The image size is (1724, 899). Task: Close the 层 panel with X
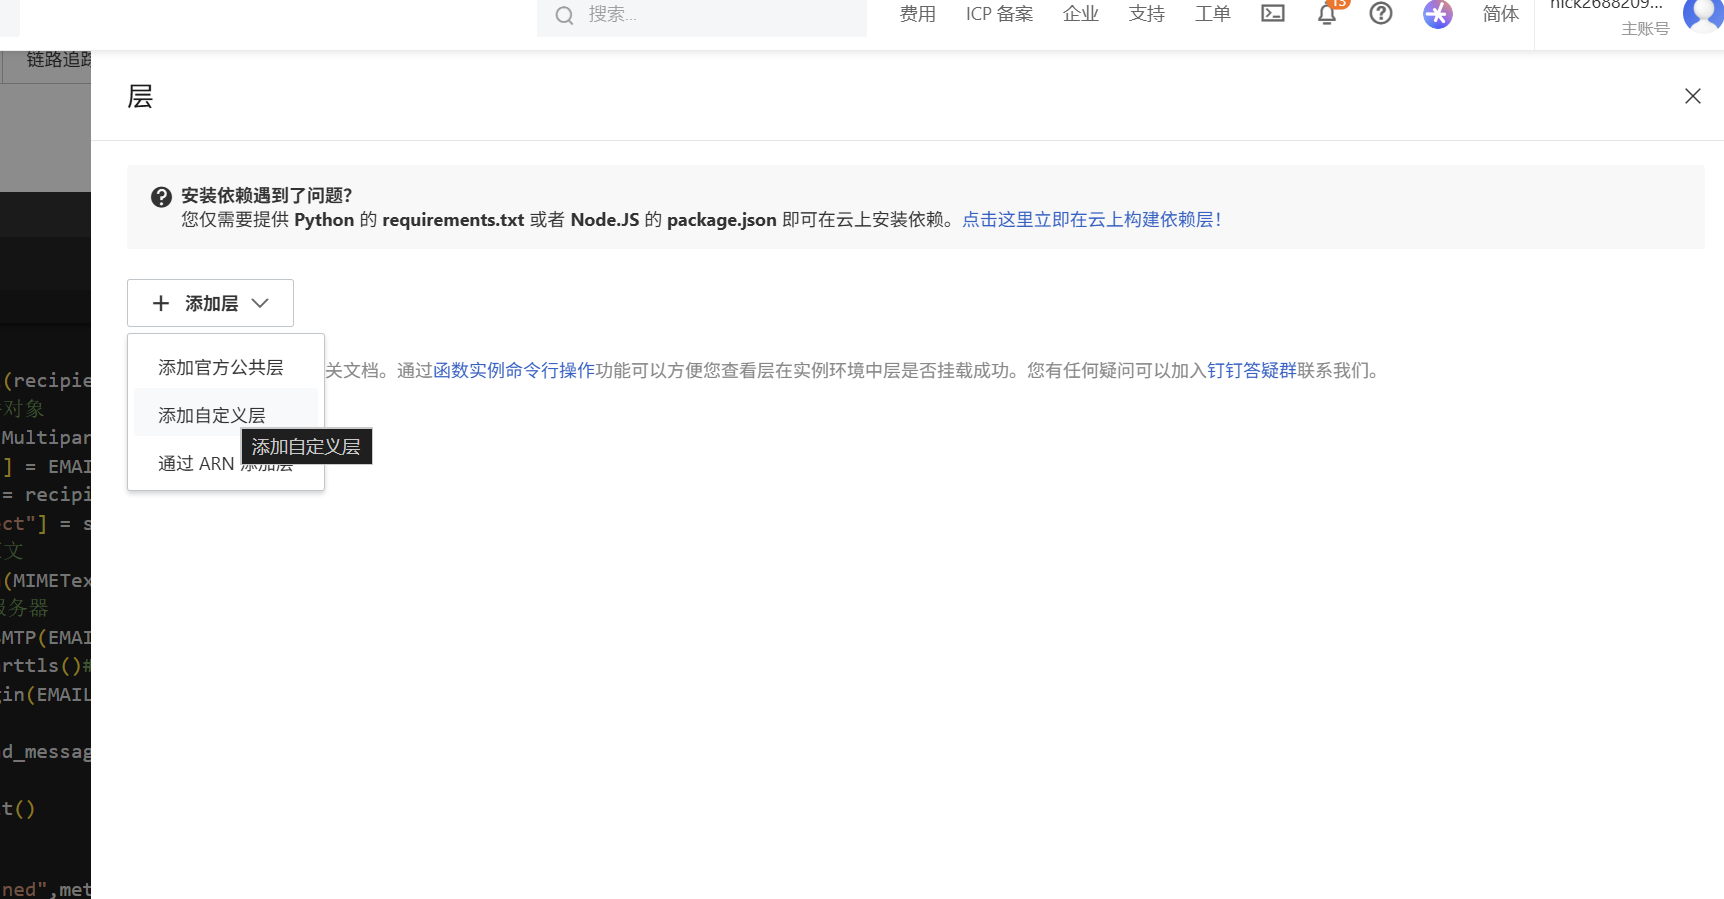coord(1692,96)
